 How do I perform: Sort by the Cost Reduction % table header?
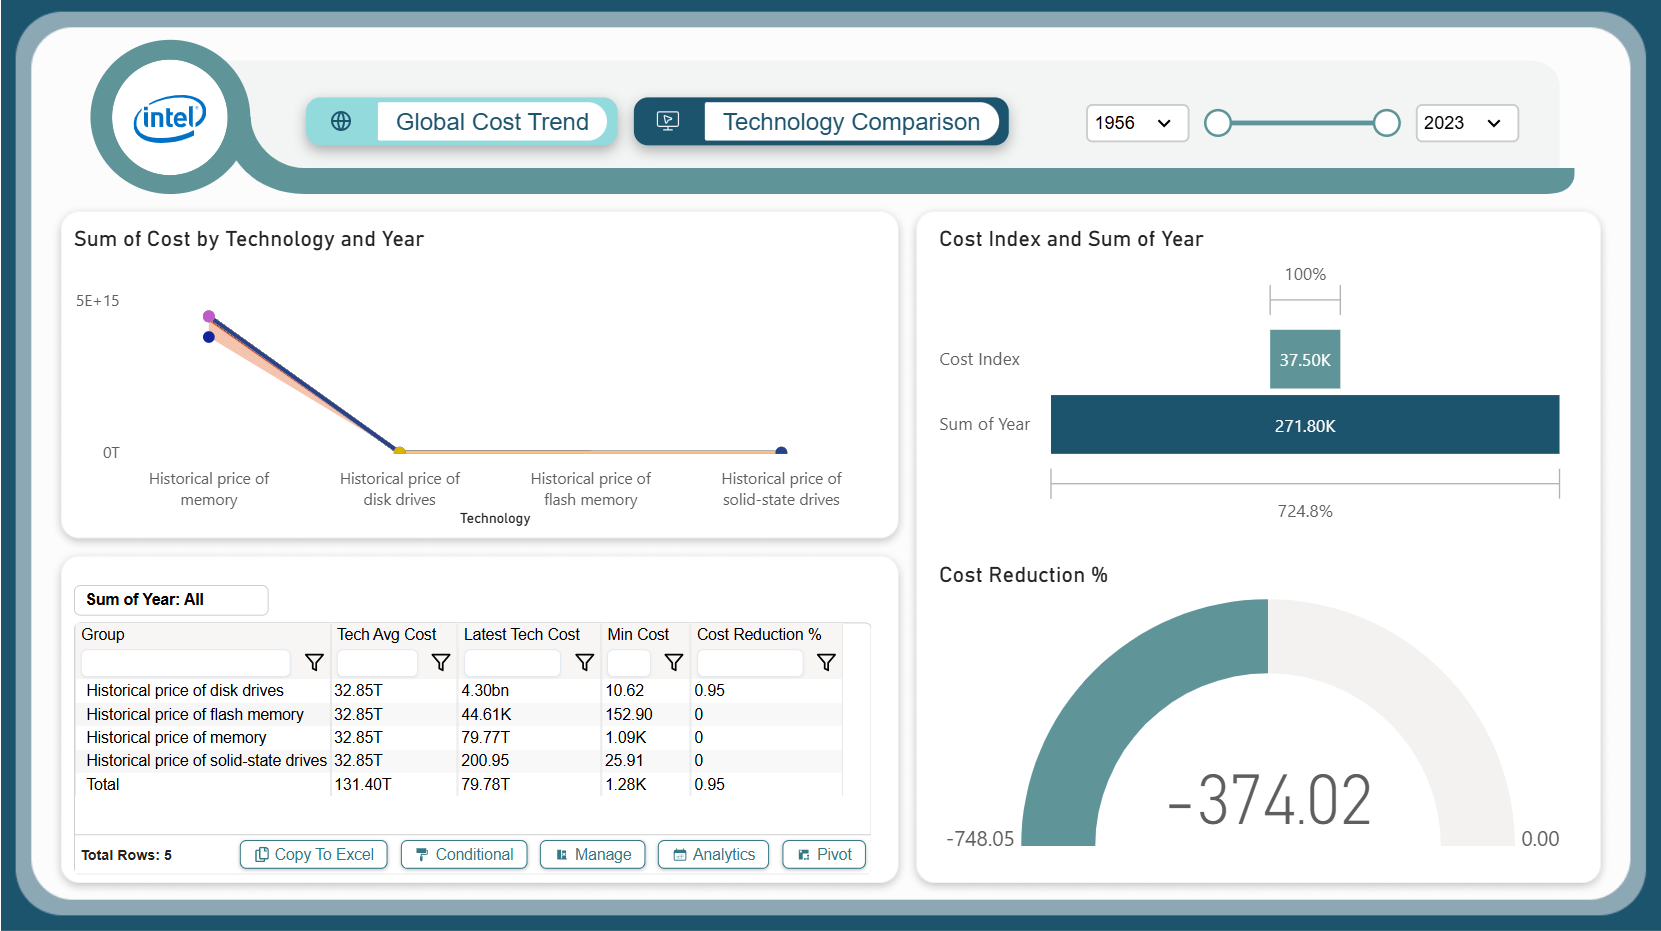pos(759,634)
